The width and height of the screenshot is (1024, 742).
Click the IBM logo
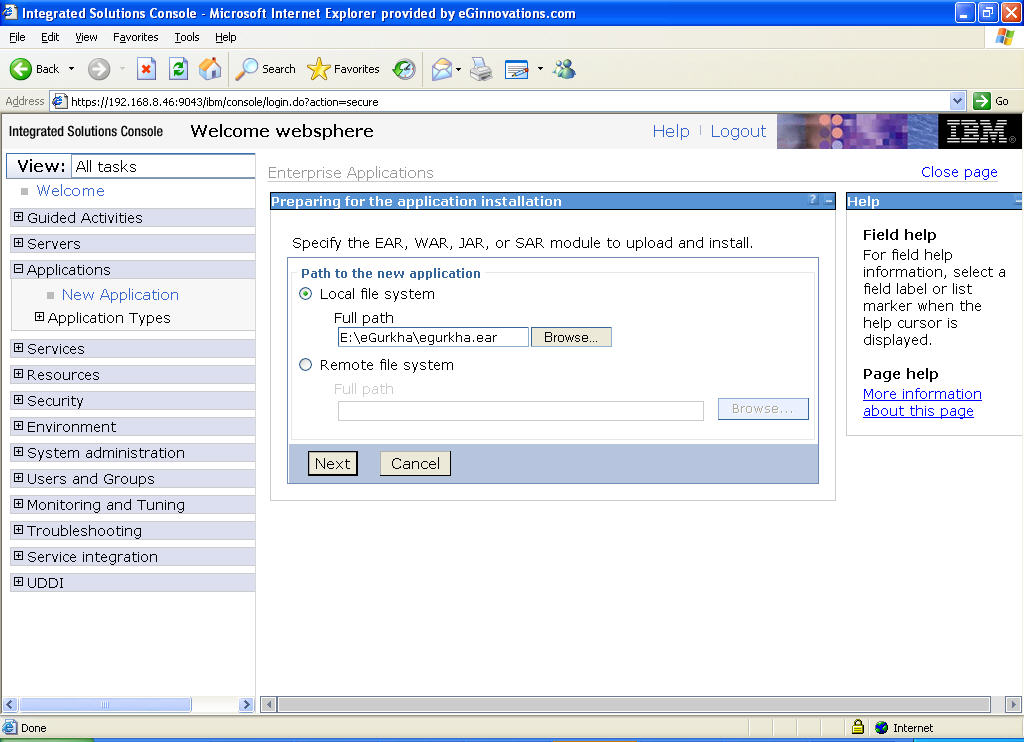980,131
